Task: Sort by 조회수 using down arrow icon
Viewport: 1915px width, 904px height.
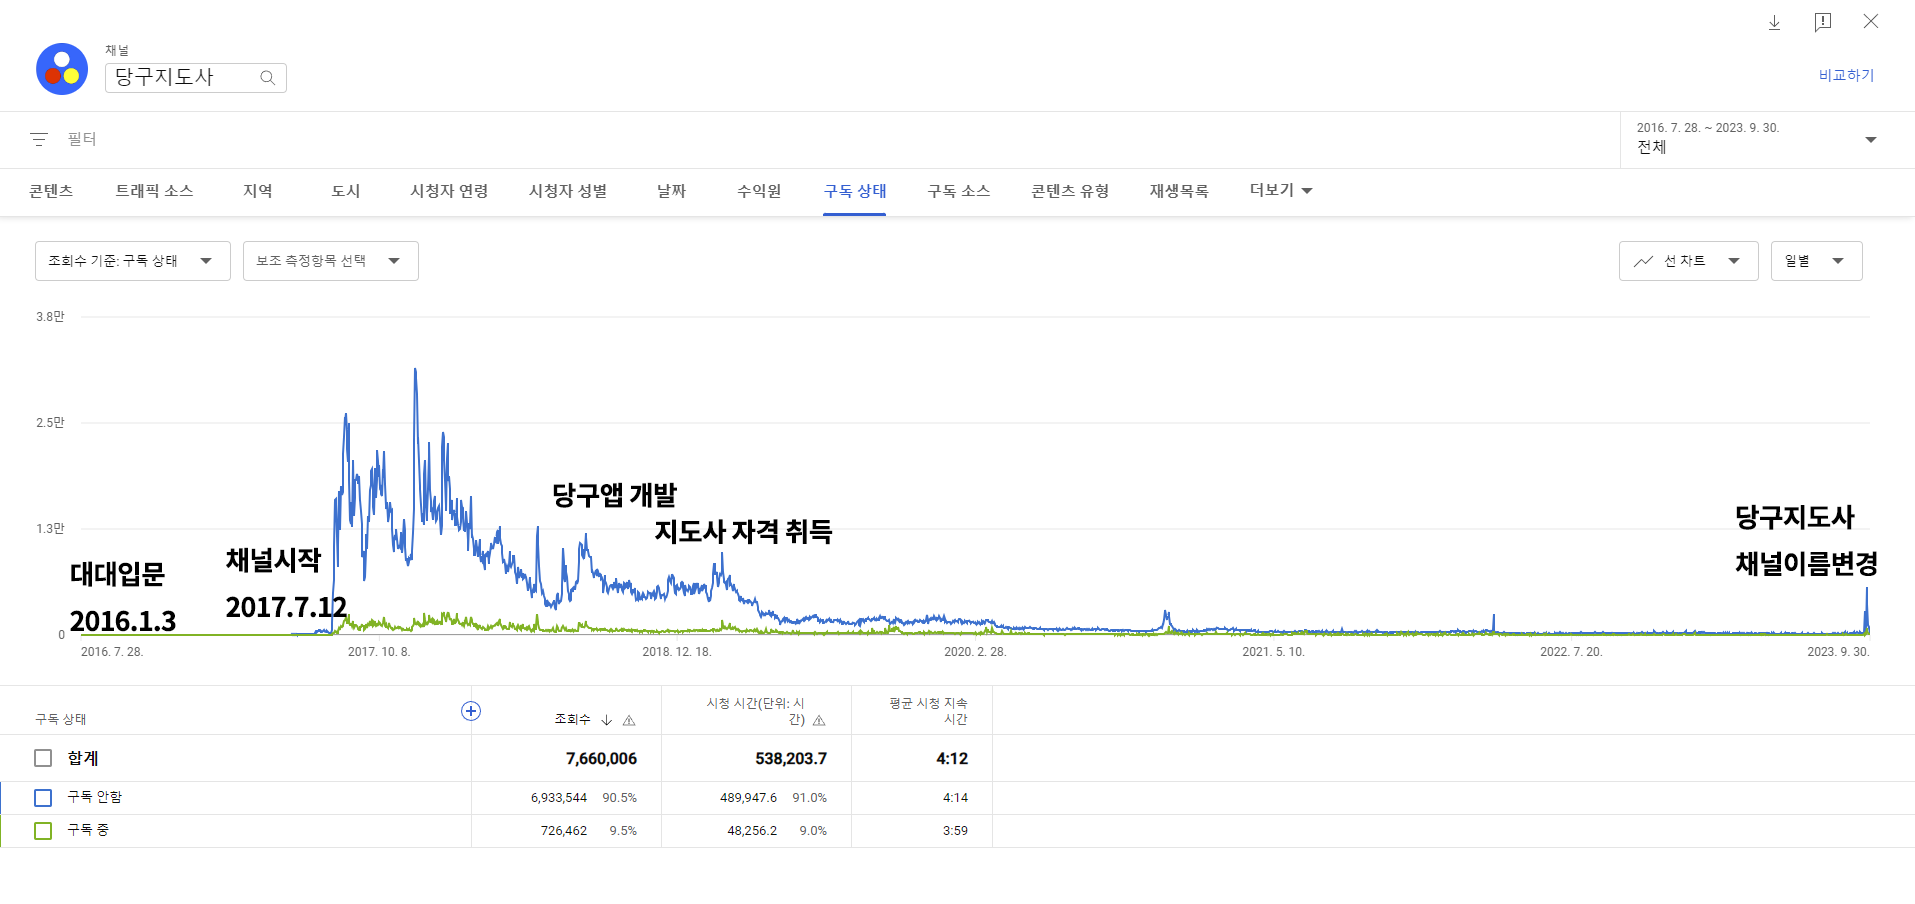Action: 606,720
